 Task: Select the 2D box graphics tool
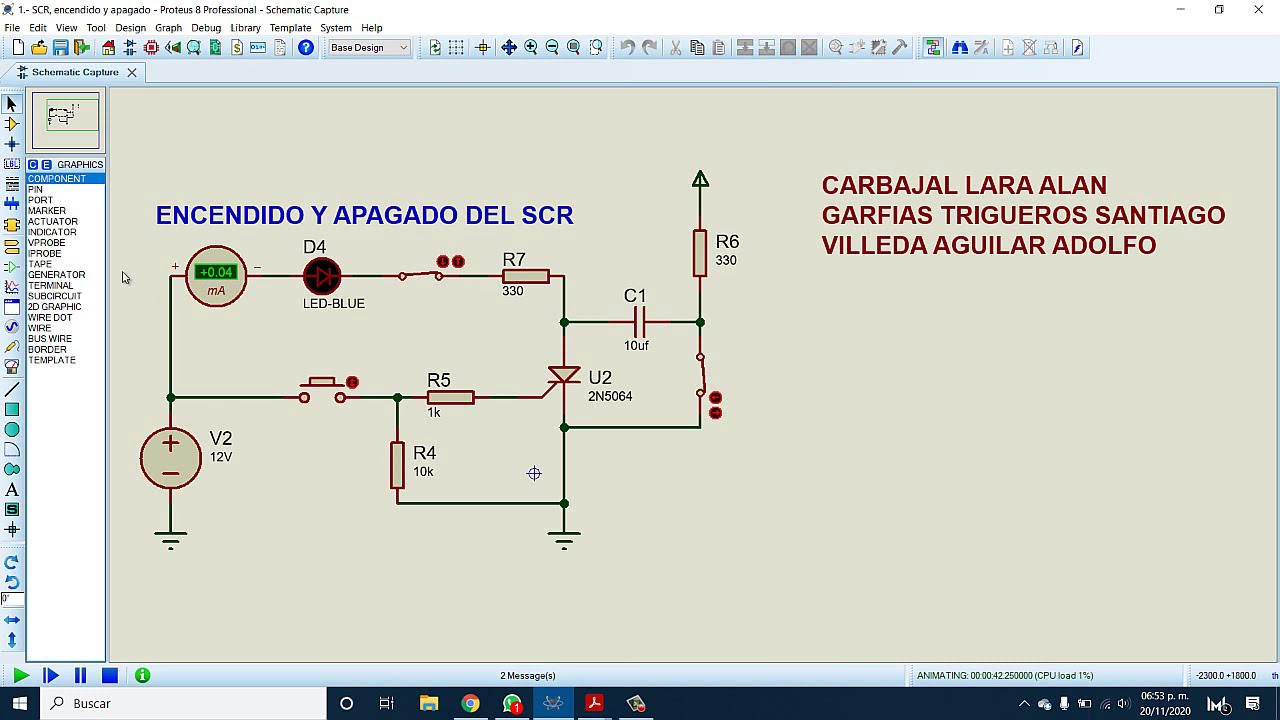[12, 409]
